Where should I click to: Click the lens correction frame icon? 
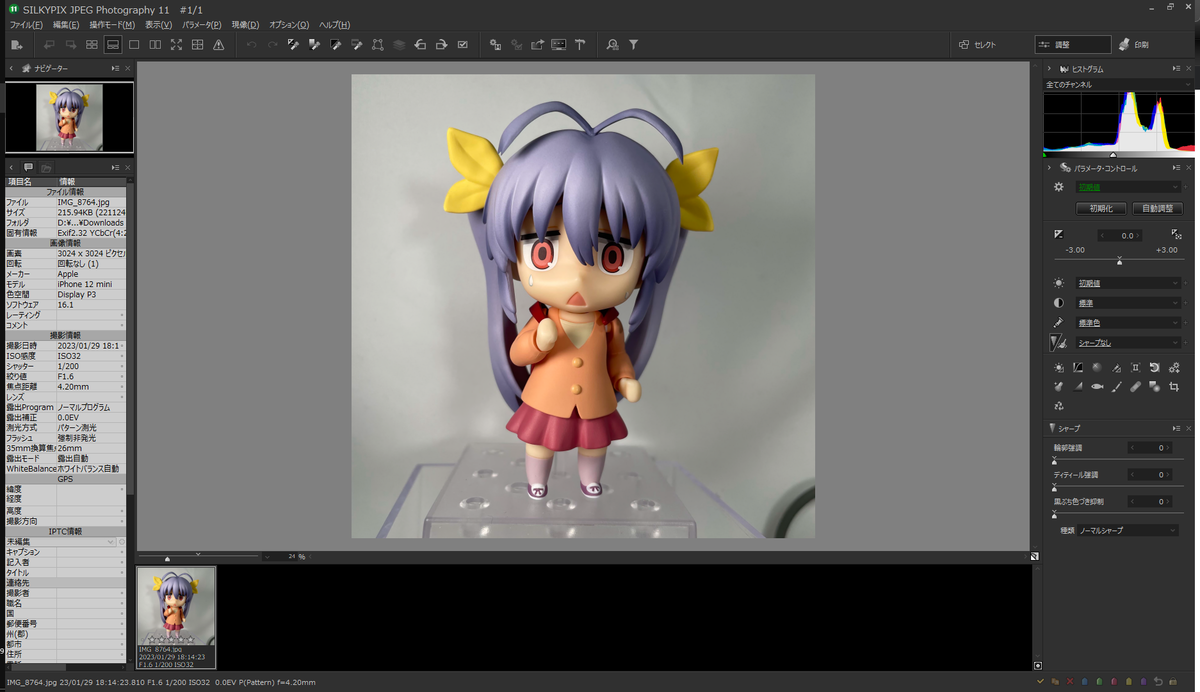pos(1135,368)
